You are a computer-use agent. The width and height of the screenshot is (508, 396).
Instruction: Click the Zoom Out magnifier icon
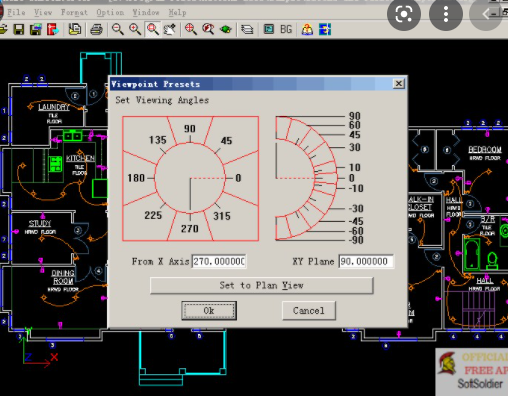point(118,30)
